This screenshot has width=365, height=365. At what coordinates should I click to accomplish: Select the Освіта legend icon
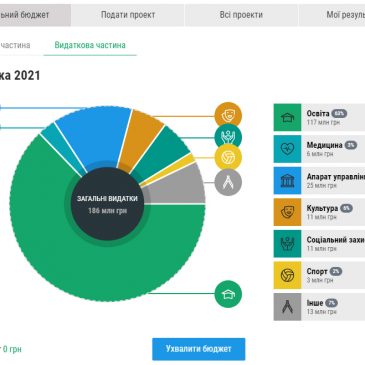tap(287, 117)
